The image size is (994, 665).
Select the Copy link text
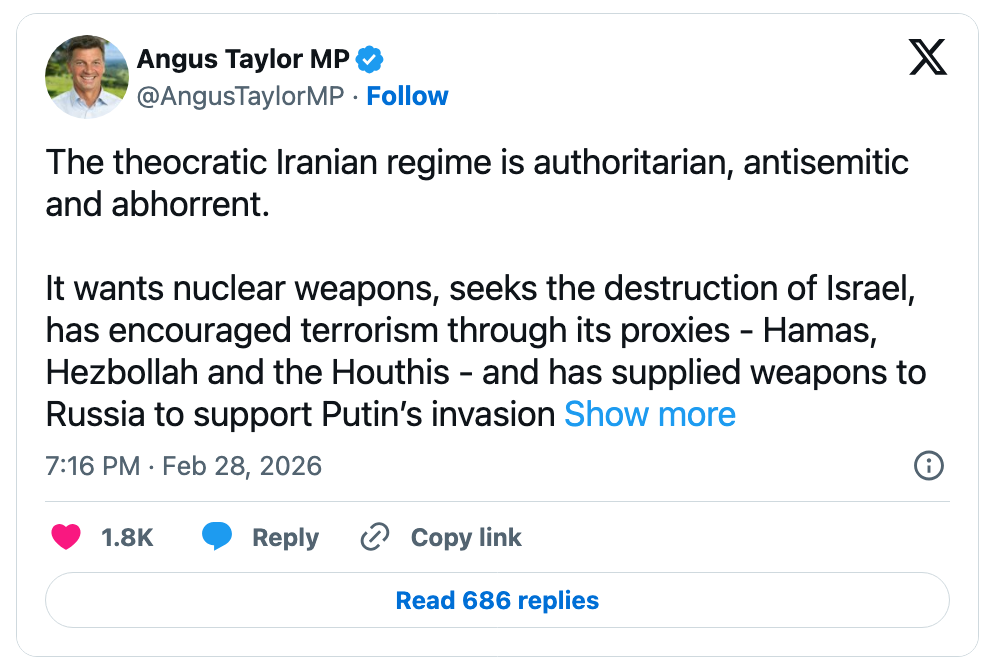coord(466,537)
